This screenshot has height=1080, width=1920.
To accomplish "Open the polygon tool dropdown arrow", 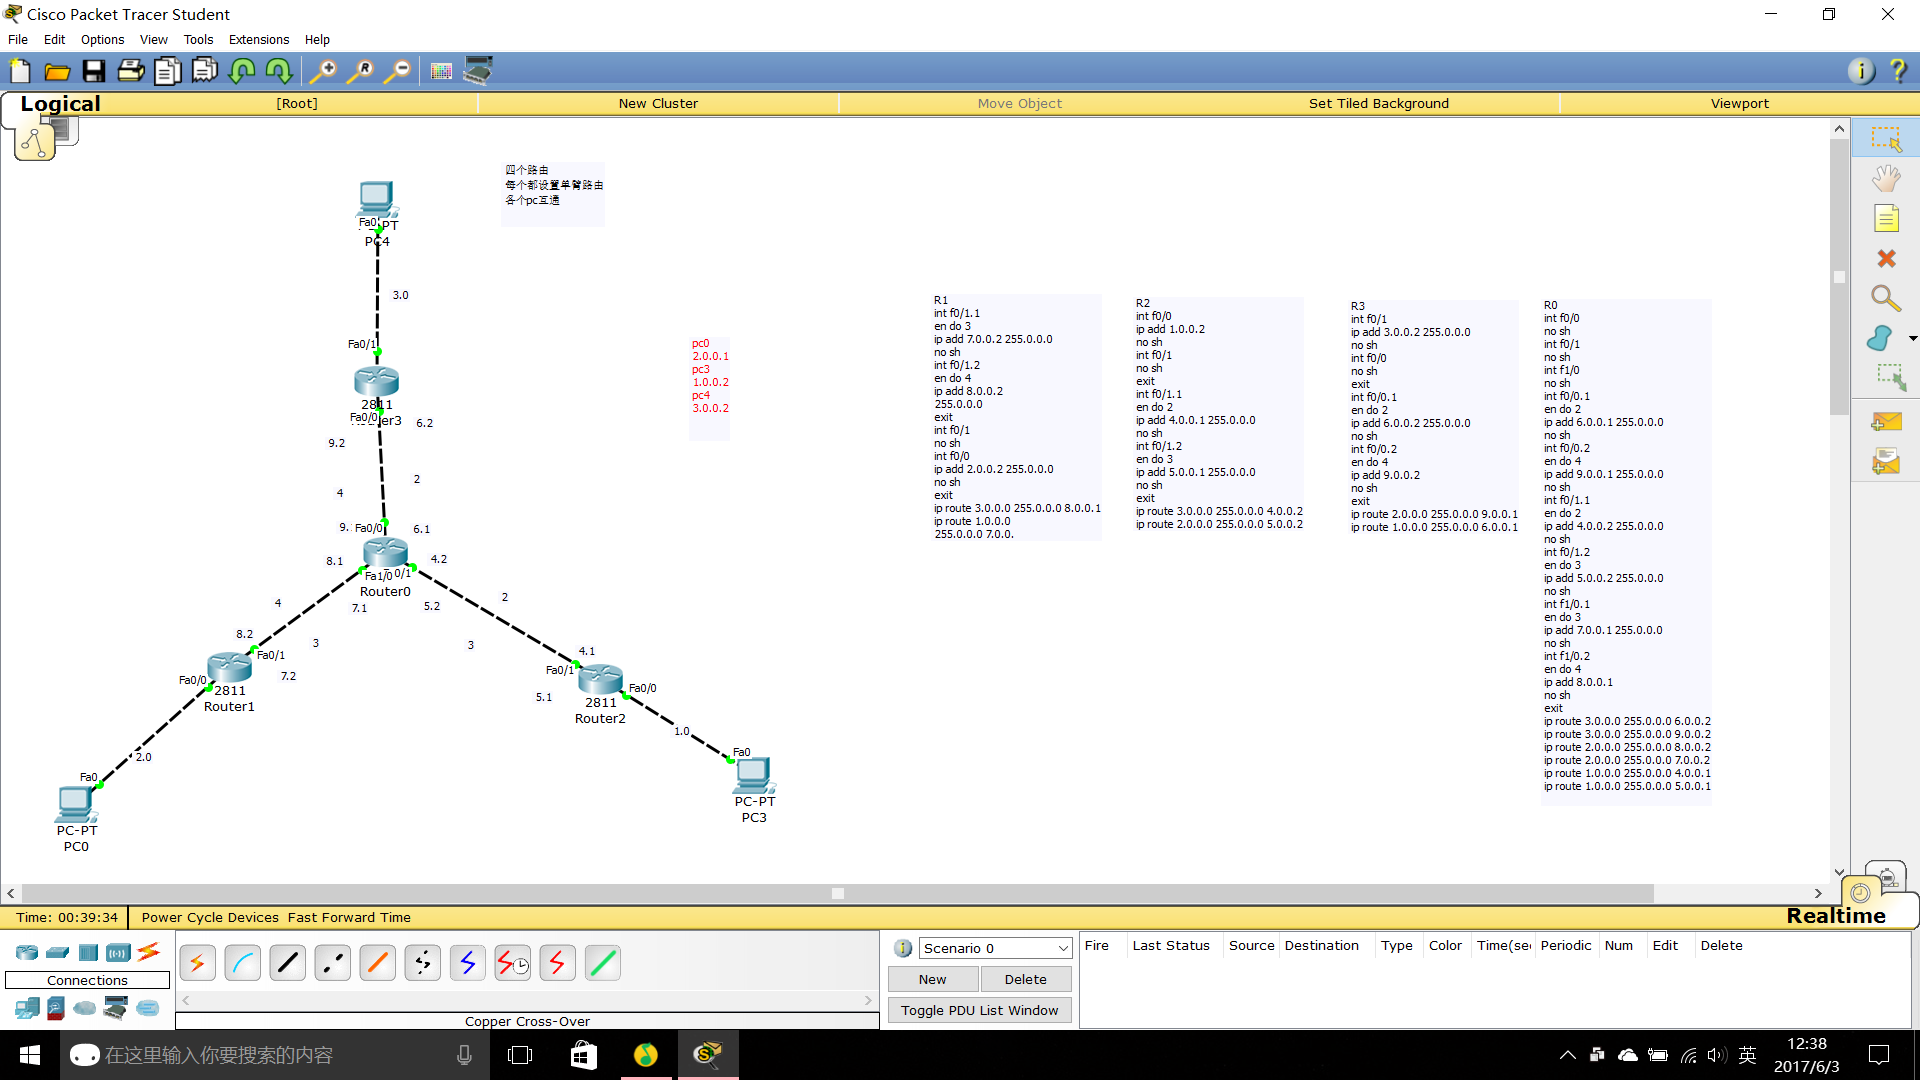I will coord(1913,338).
